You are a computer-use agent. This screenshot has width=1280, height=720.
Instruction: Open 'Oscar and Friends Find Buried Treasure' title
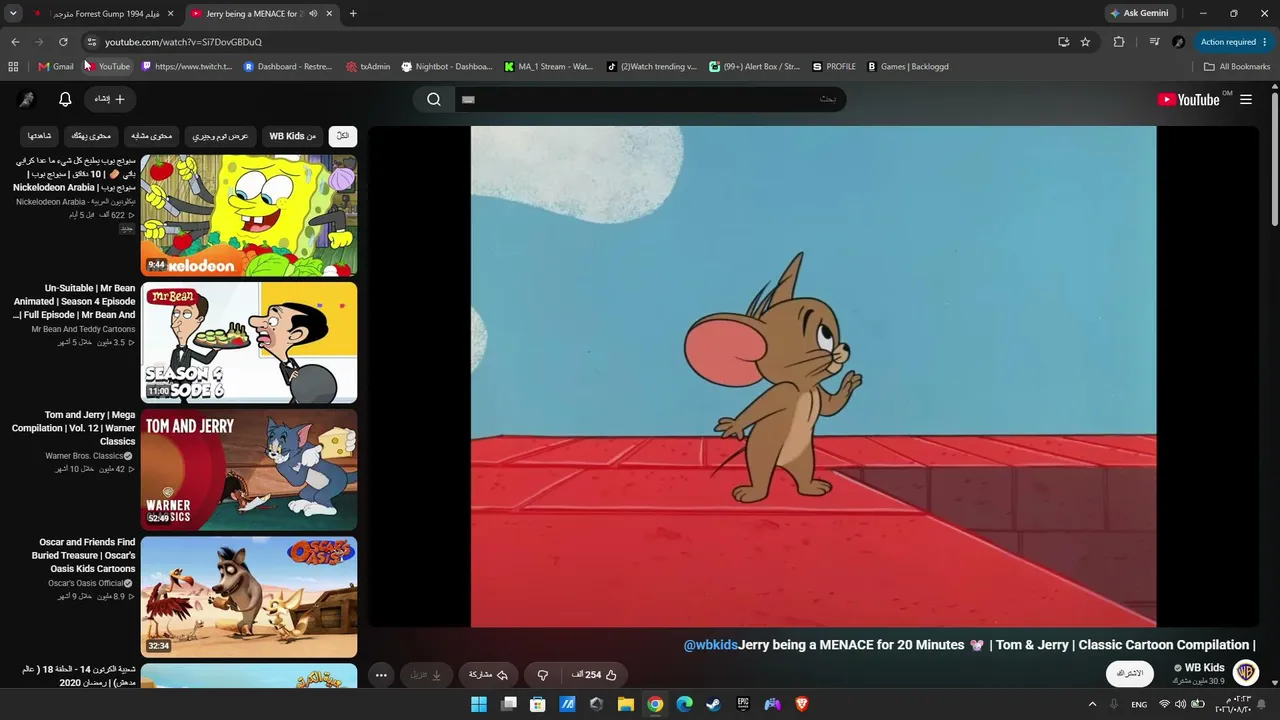[x=83, y=555]
